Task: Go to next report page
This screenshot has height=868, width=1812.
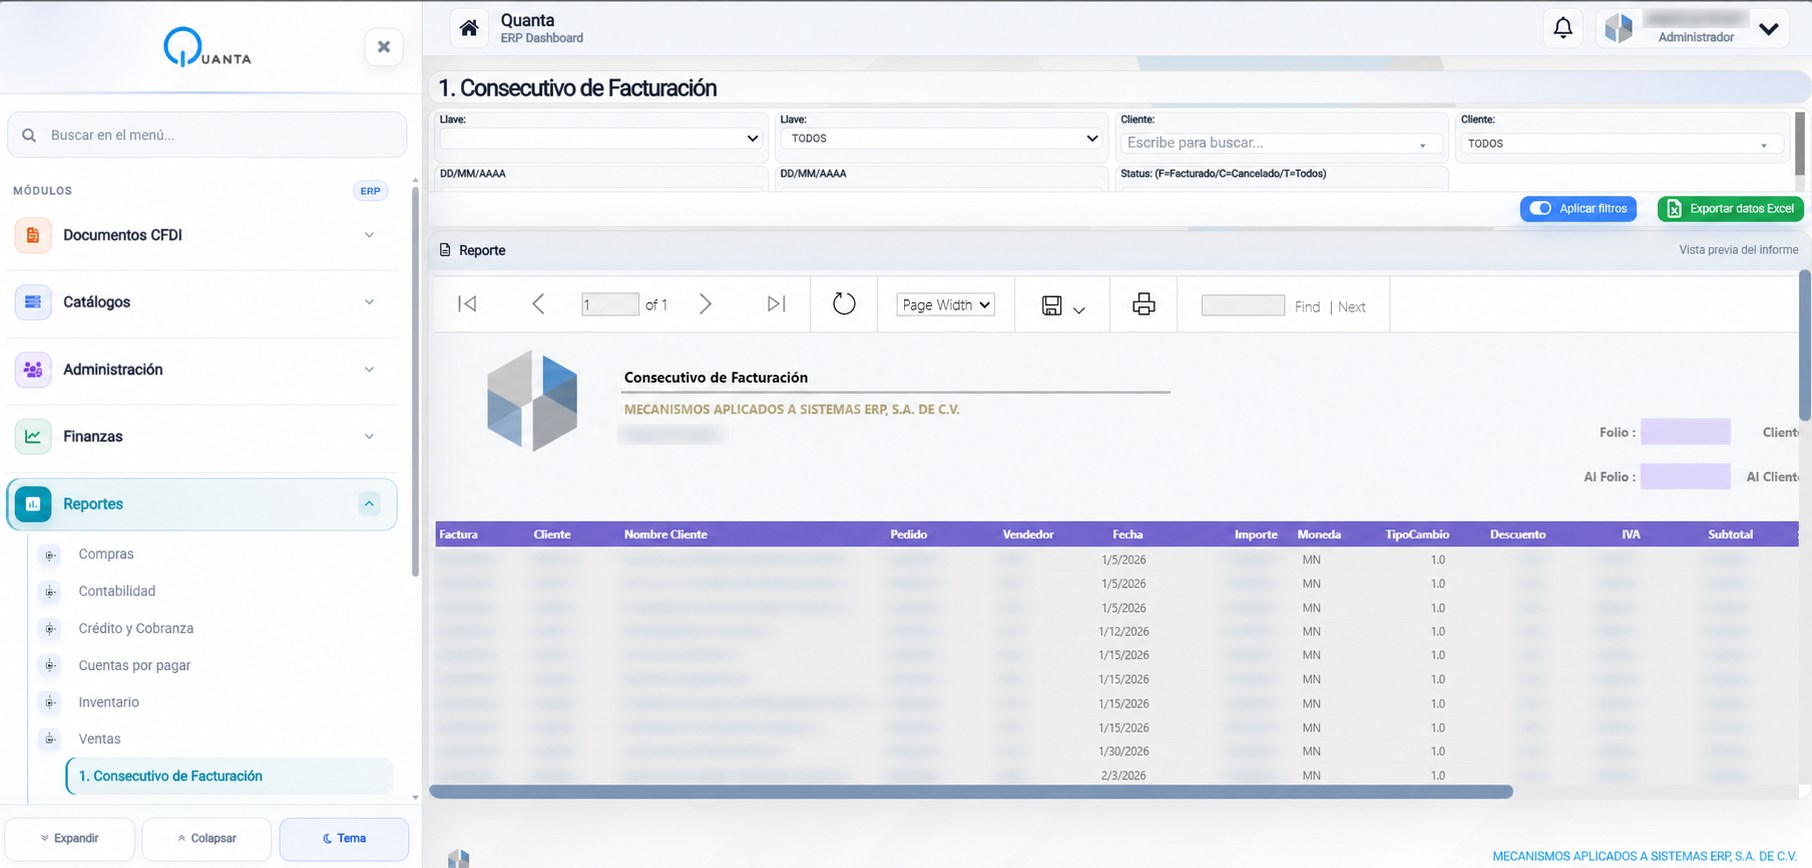Action: click(x=705, y=304)
